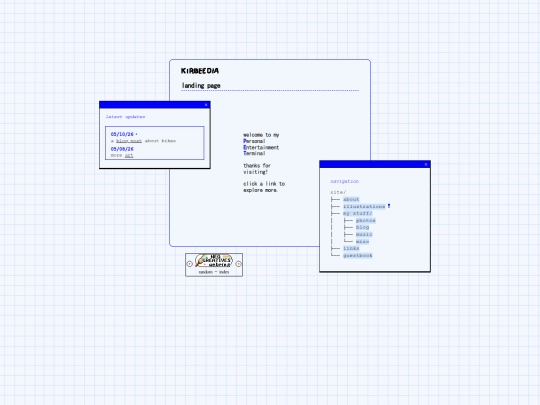Go to next webring site arrow
Viewport: 540px width, 405px height.
pos(238,264)
